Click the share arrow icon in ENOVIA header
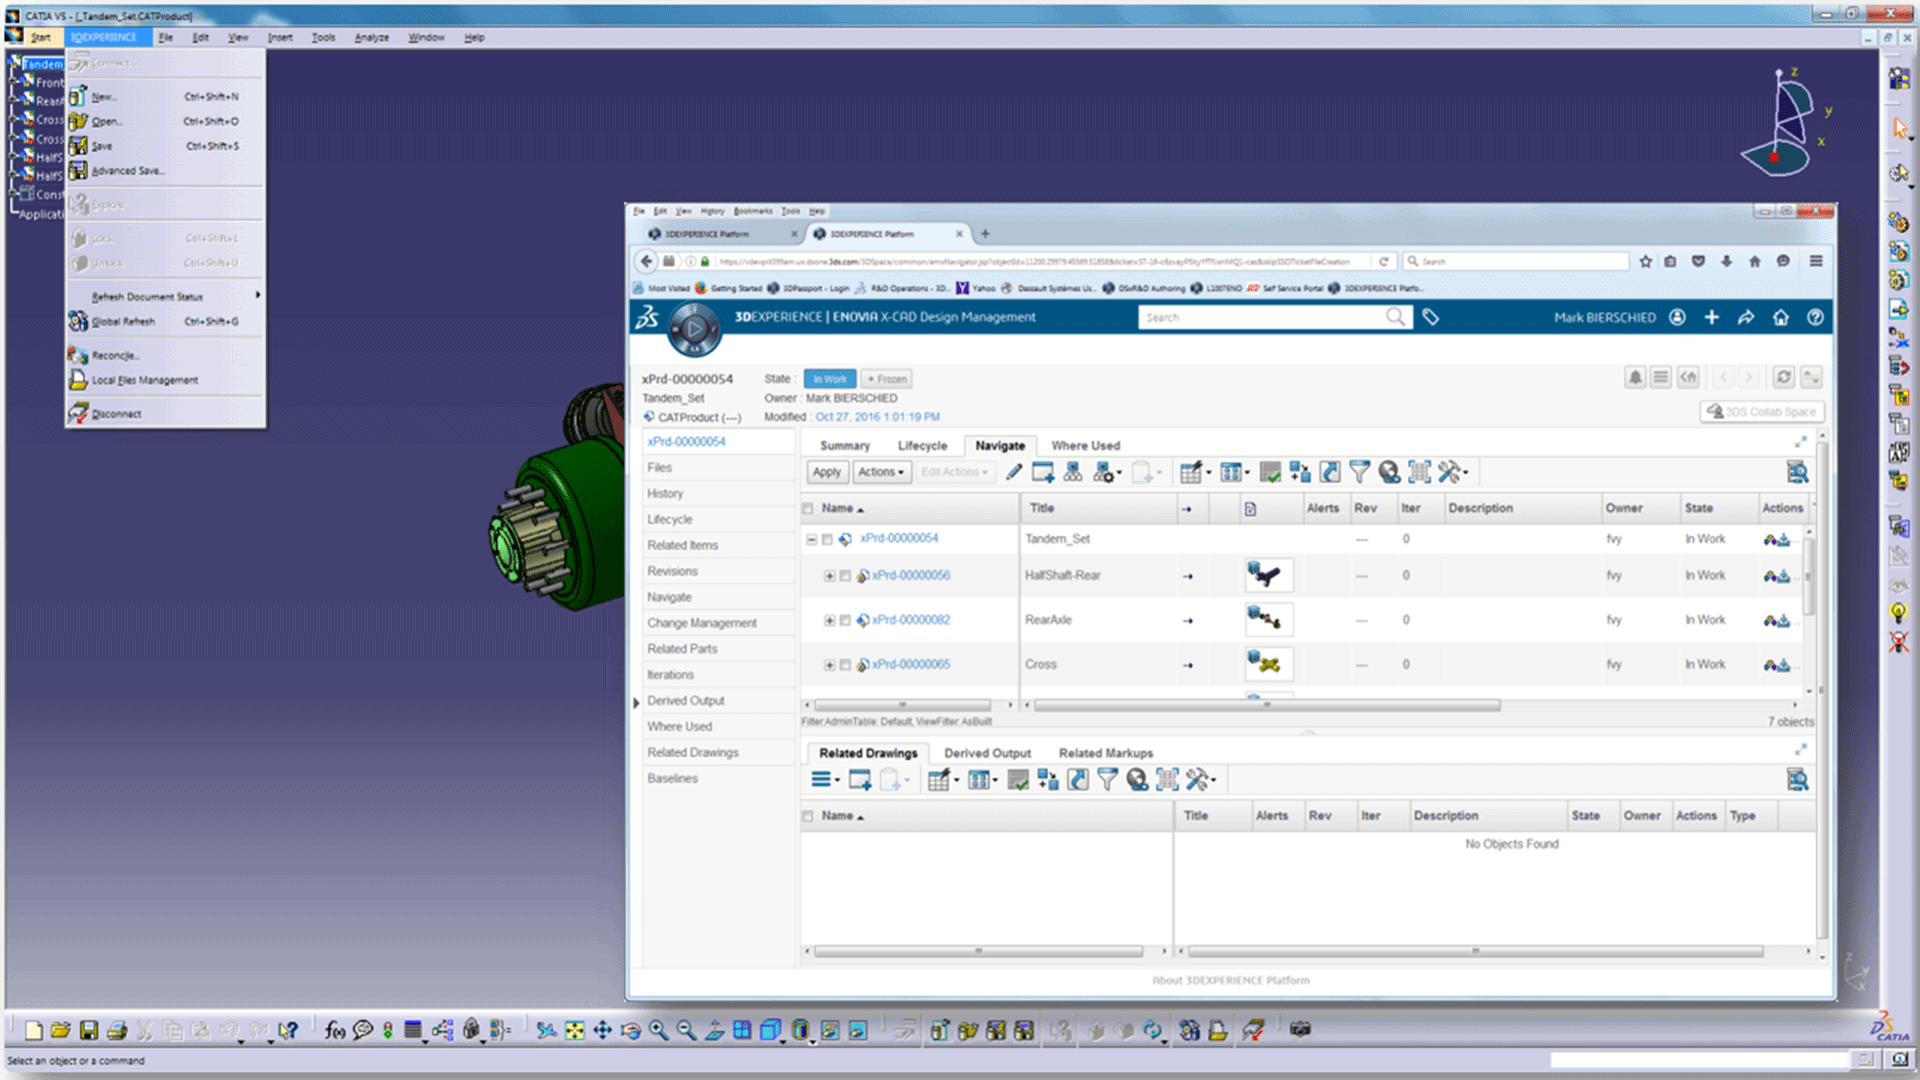 [x=1746, y=317]
